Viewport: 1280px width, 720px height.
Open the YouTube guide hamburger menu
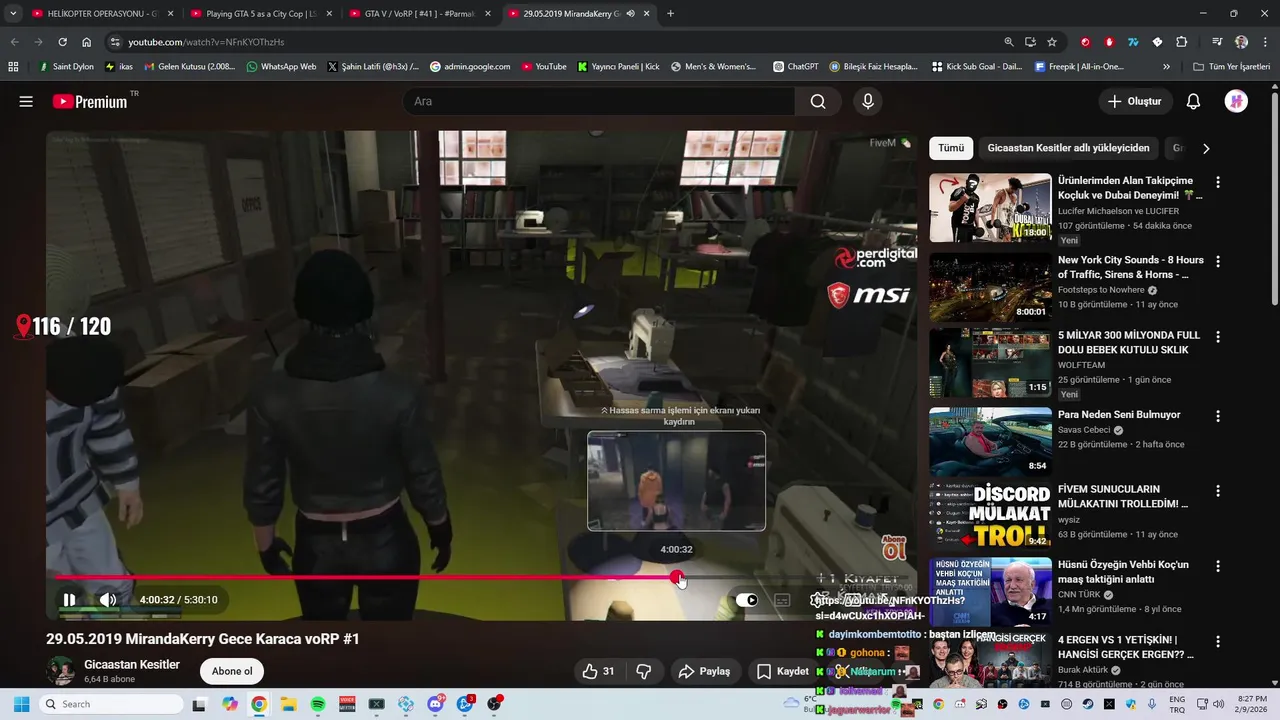coord(26,101)
